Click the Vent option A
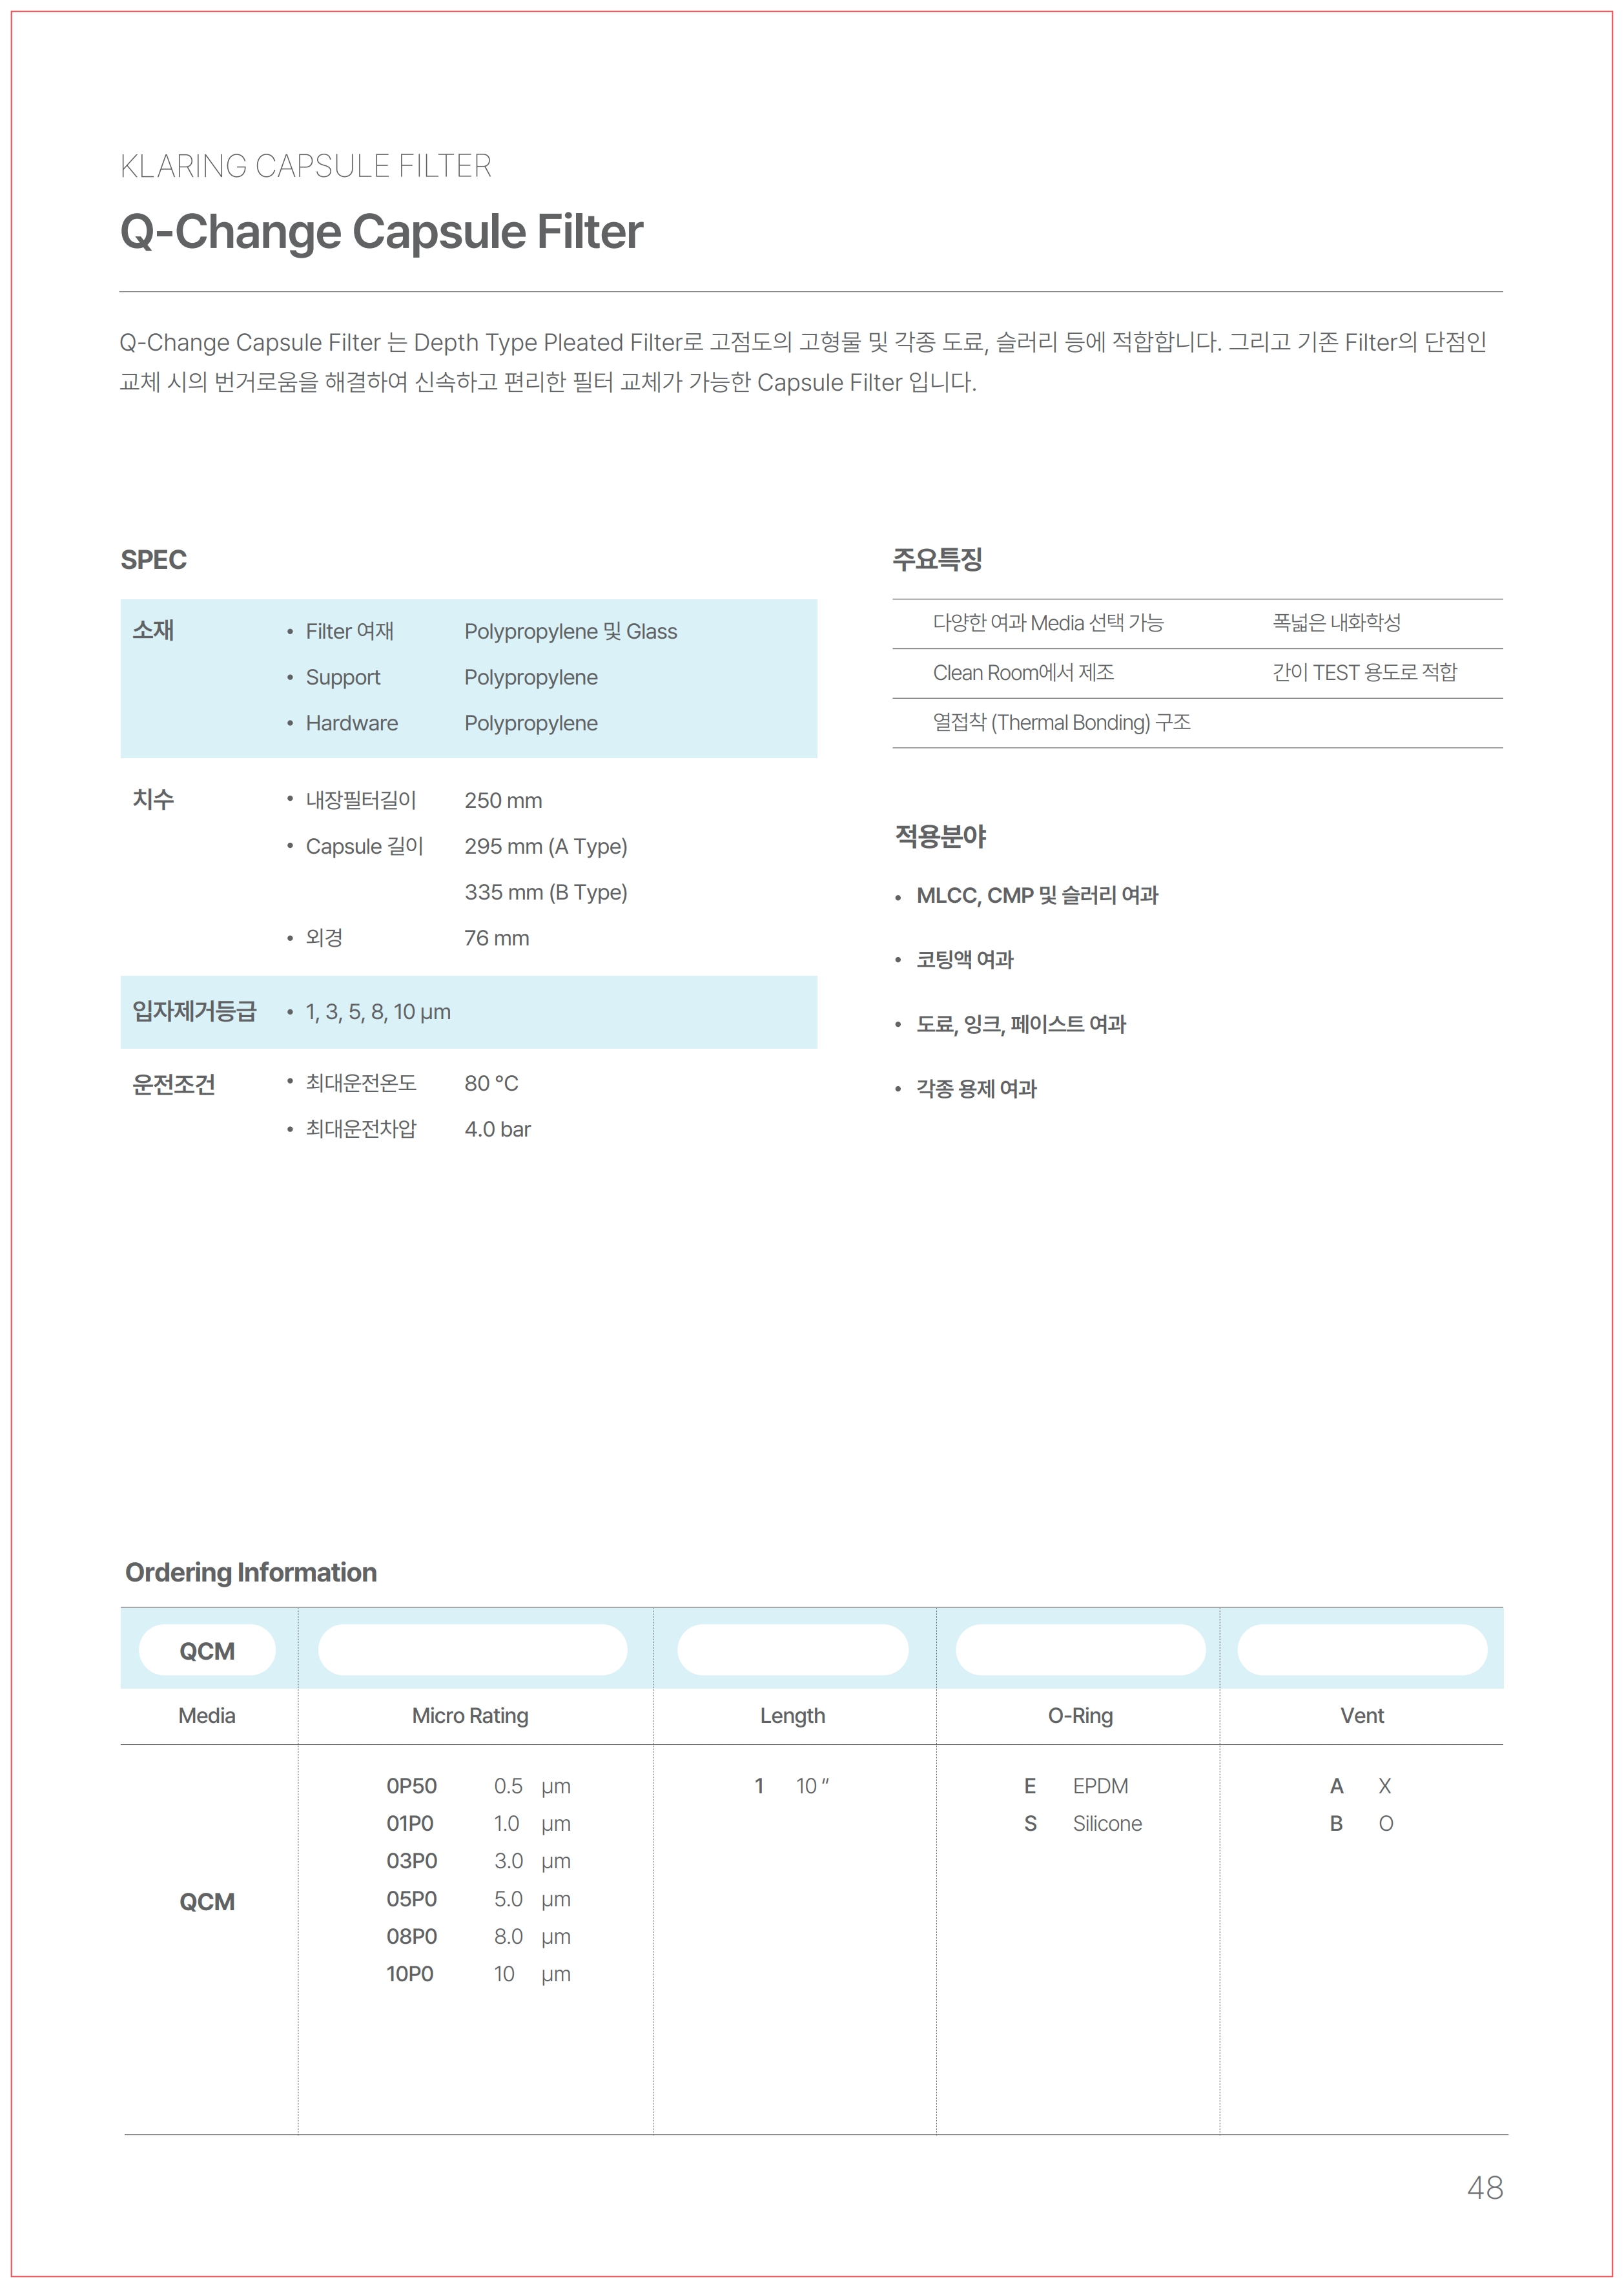This screenshot has width=1624, height=2288. (1336, 1786)
